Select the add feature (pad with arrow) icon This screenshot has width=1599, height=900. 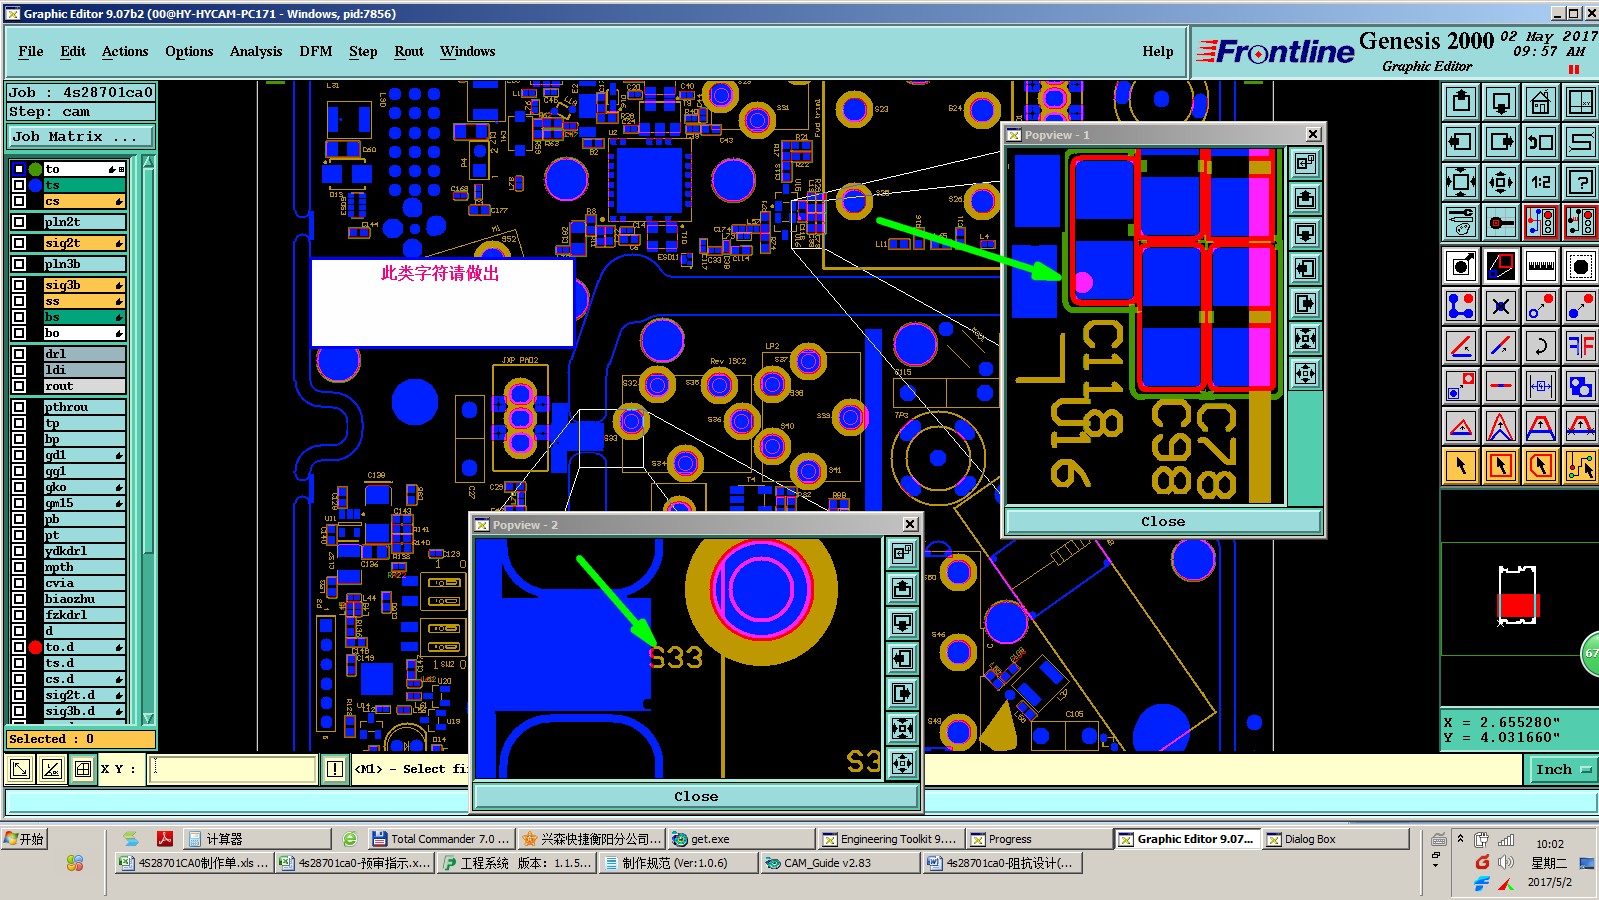pyautogui.click(x=1461, y=266)
